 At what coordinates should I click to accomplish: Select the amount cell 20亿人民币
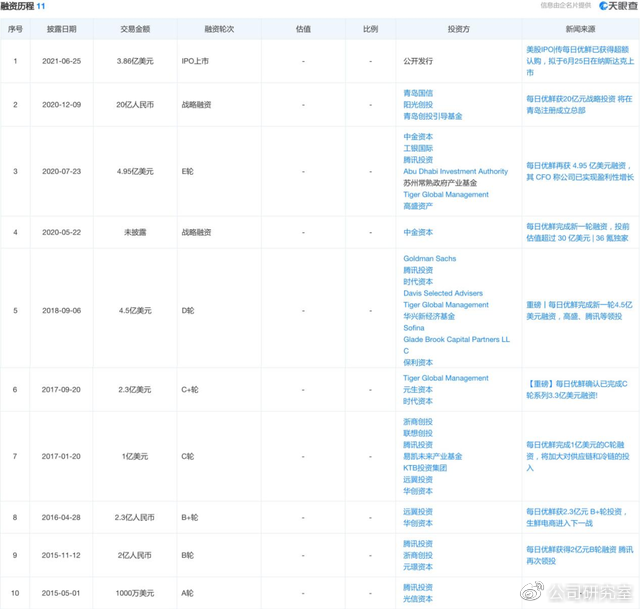135,105
